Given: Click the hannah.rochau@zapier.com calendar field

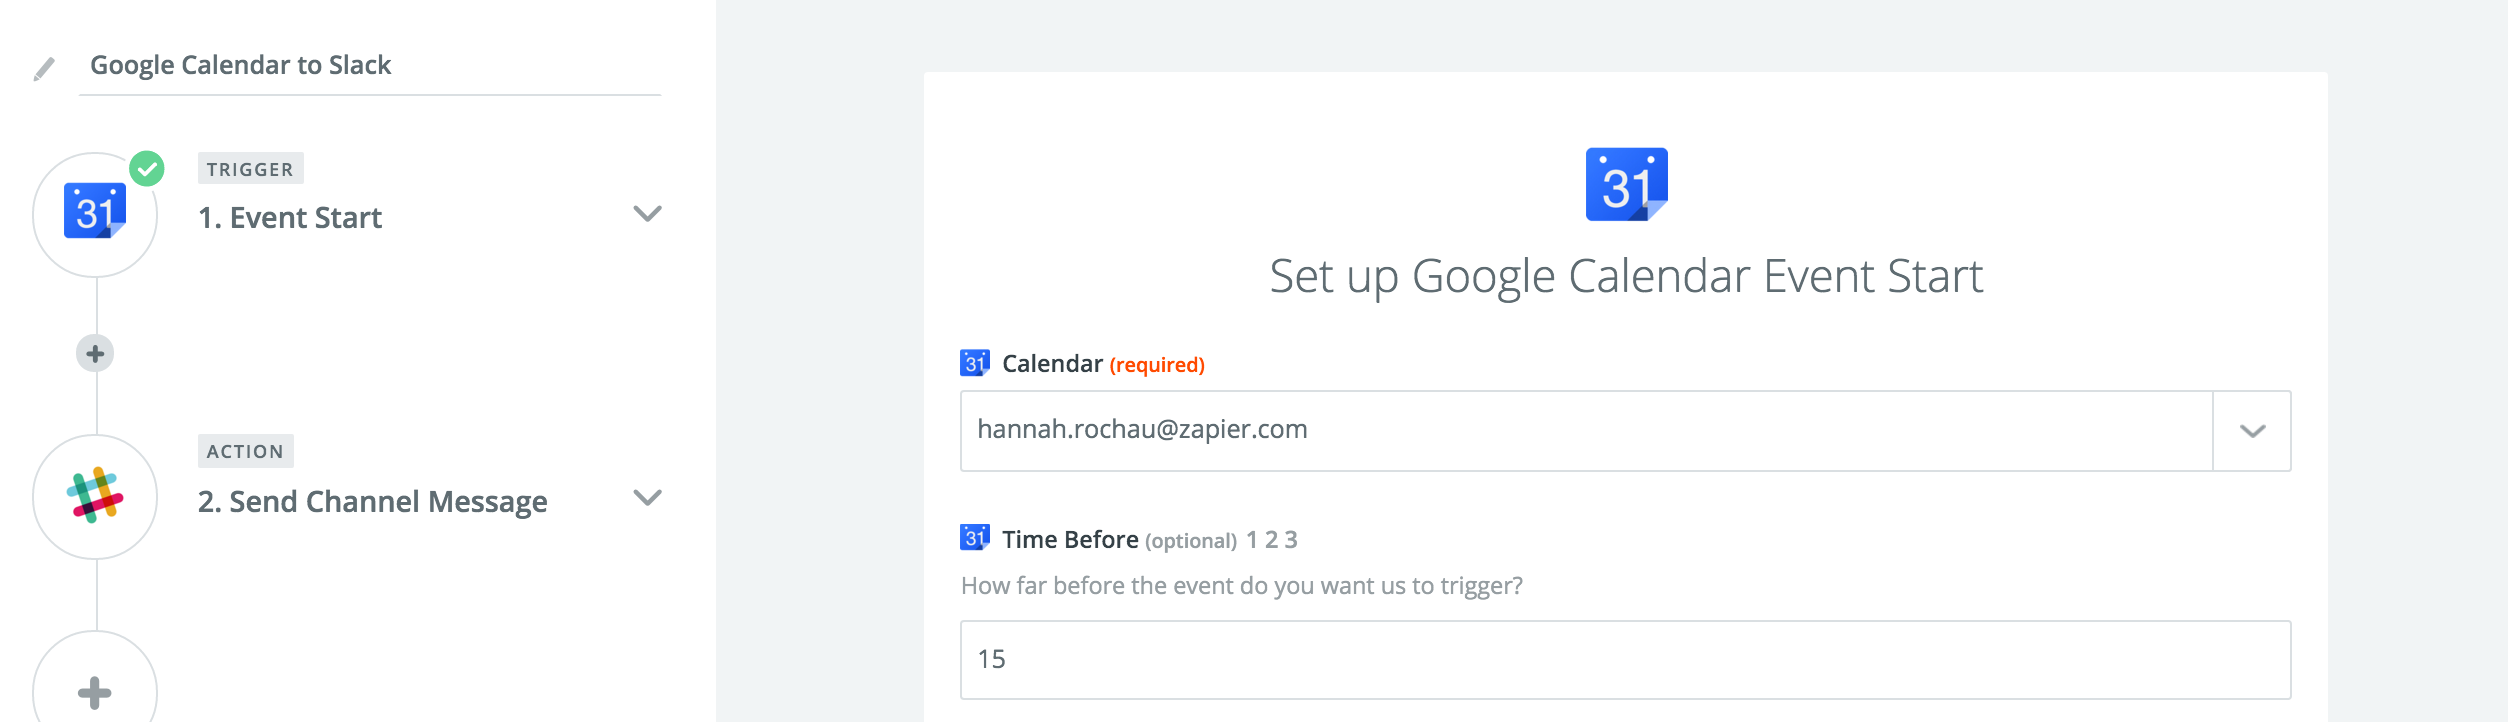Looking at the screenshot, I should point(1587,431).
